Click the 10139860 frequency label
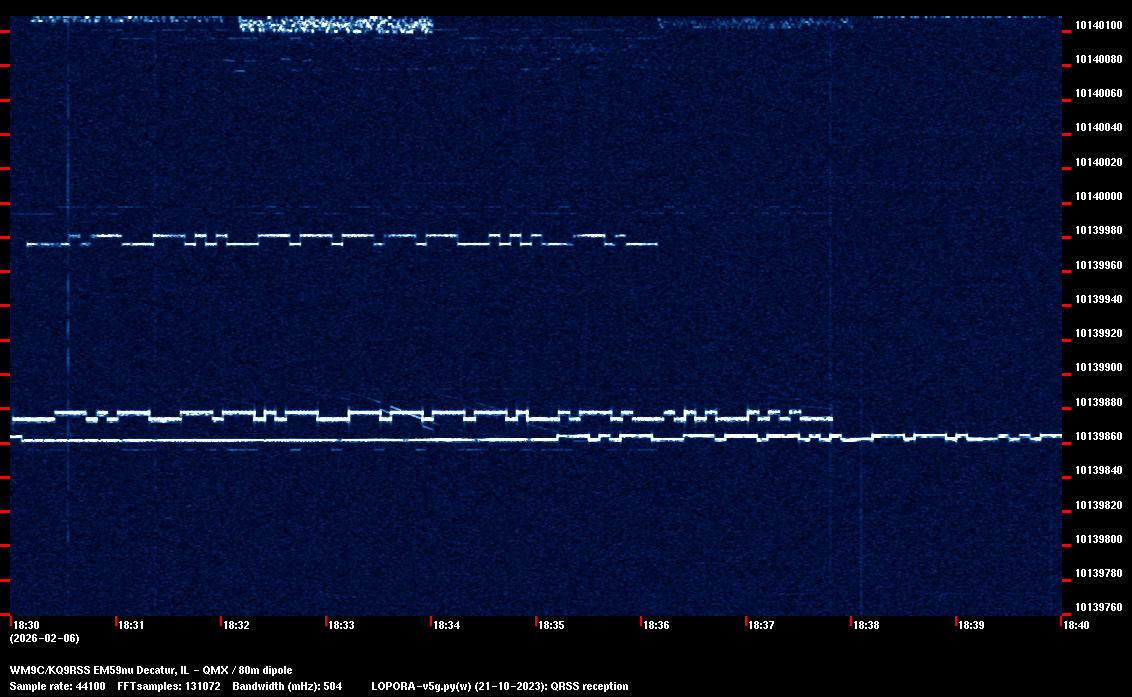Image resolution: width=1132 pixels, height=697 pixels. pyautogui.click(x=1097, y=437)
